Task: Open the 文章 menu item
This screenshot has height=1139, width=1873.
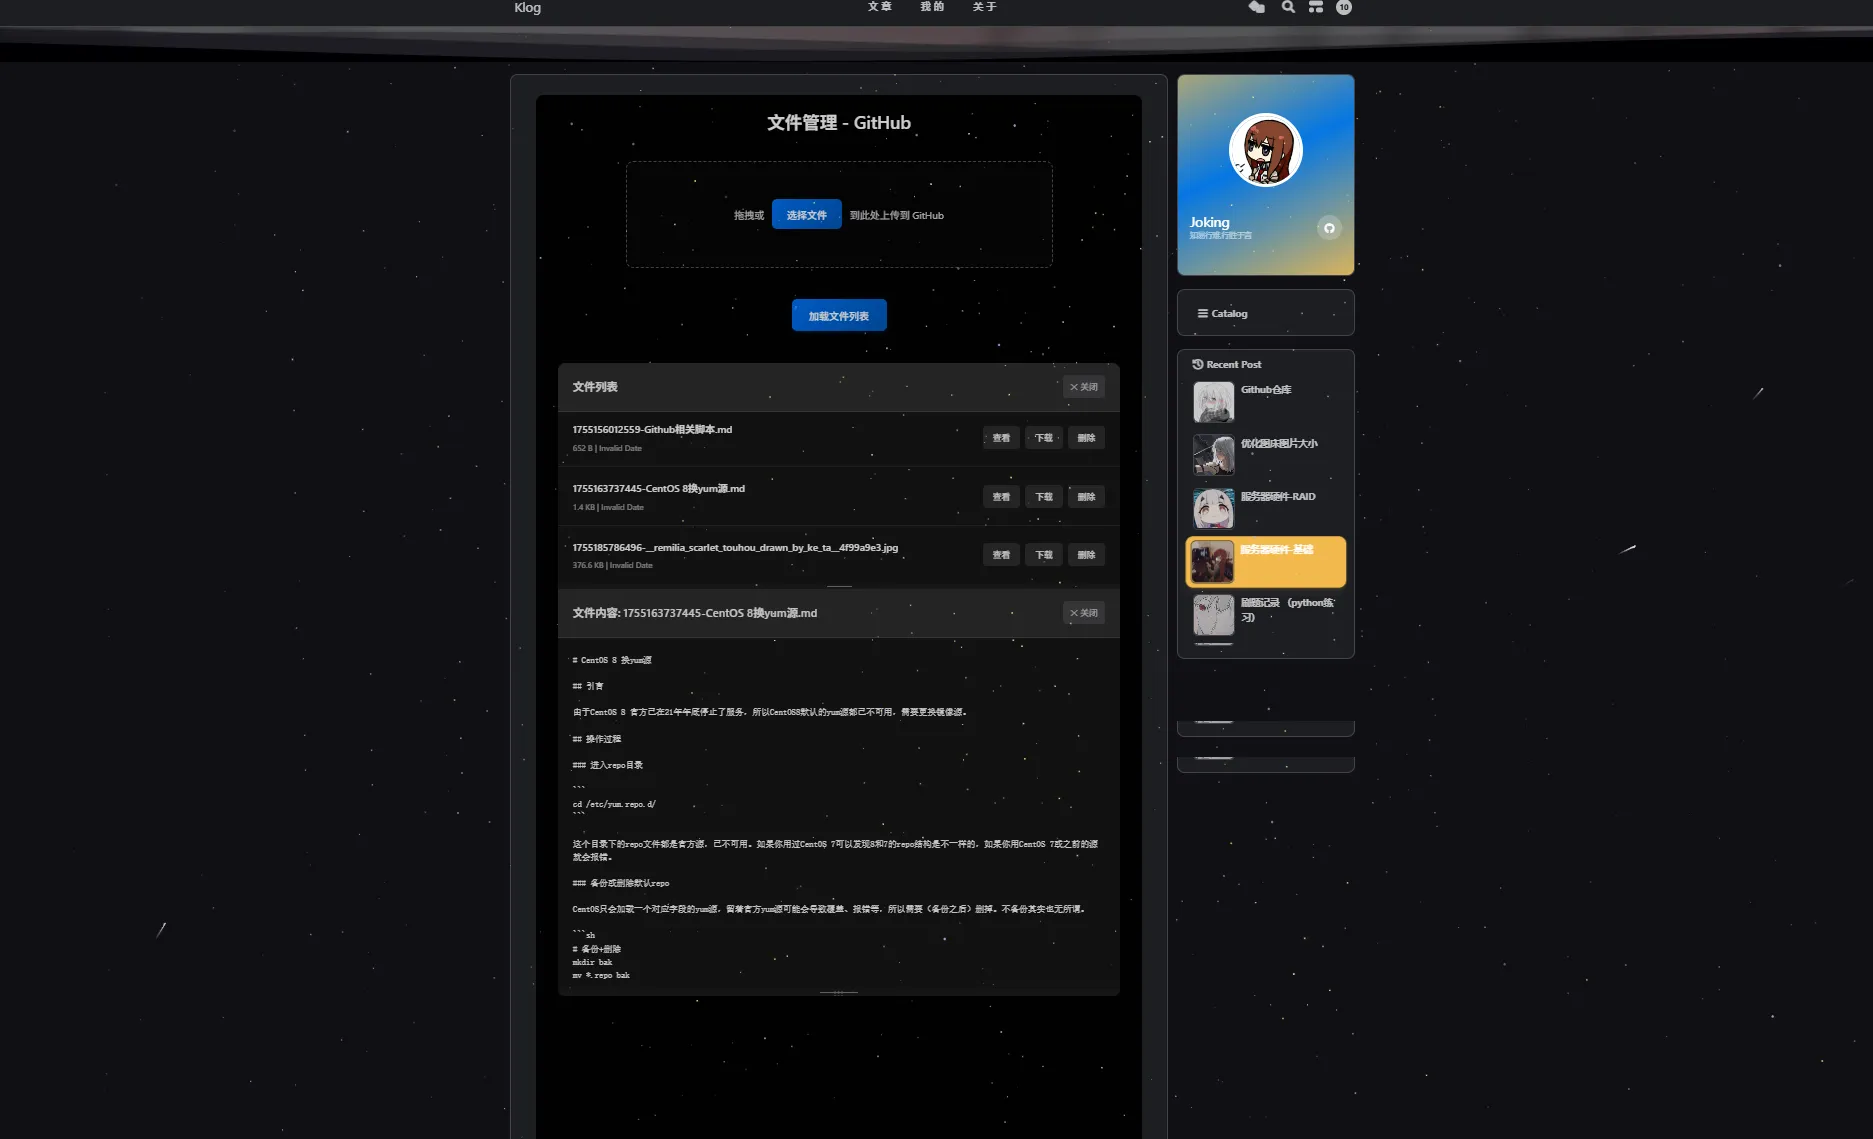Action: click(879, 7)
